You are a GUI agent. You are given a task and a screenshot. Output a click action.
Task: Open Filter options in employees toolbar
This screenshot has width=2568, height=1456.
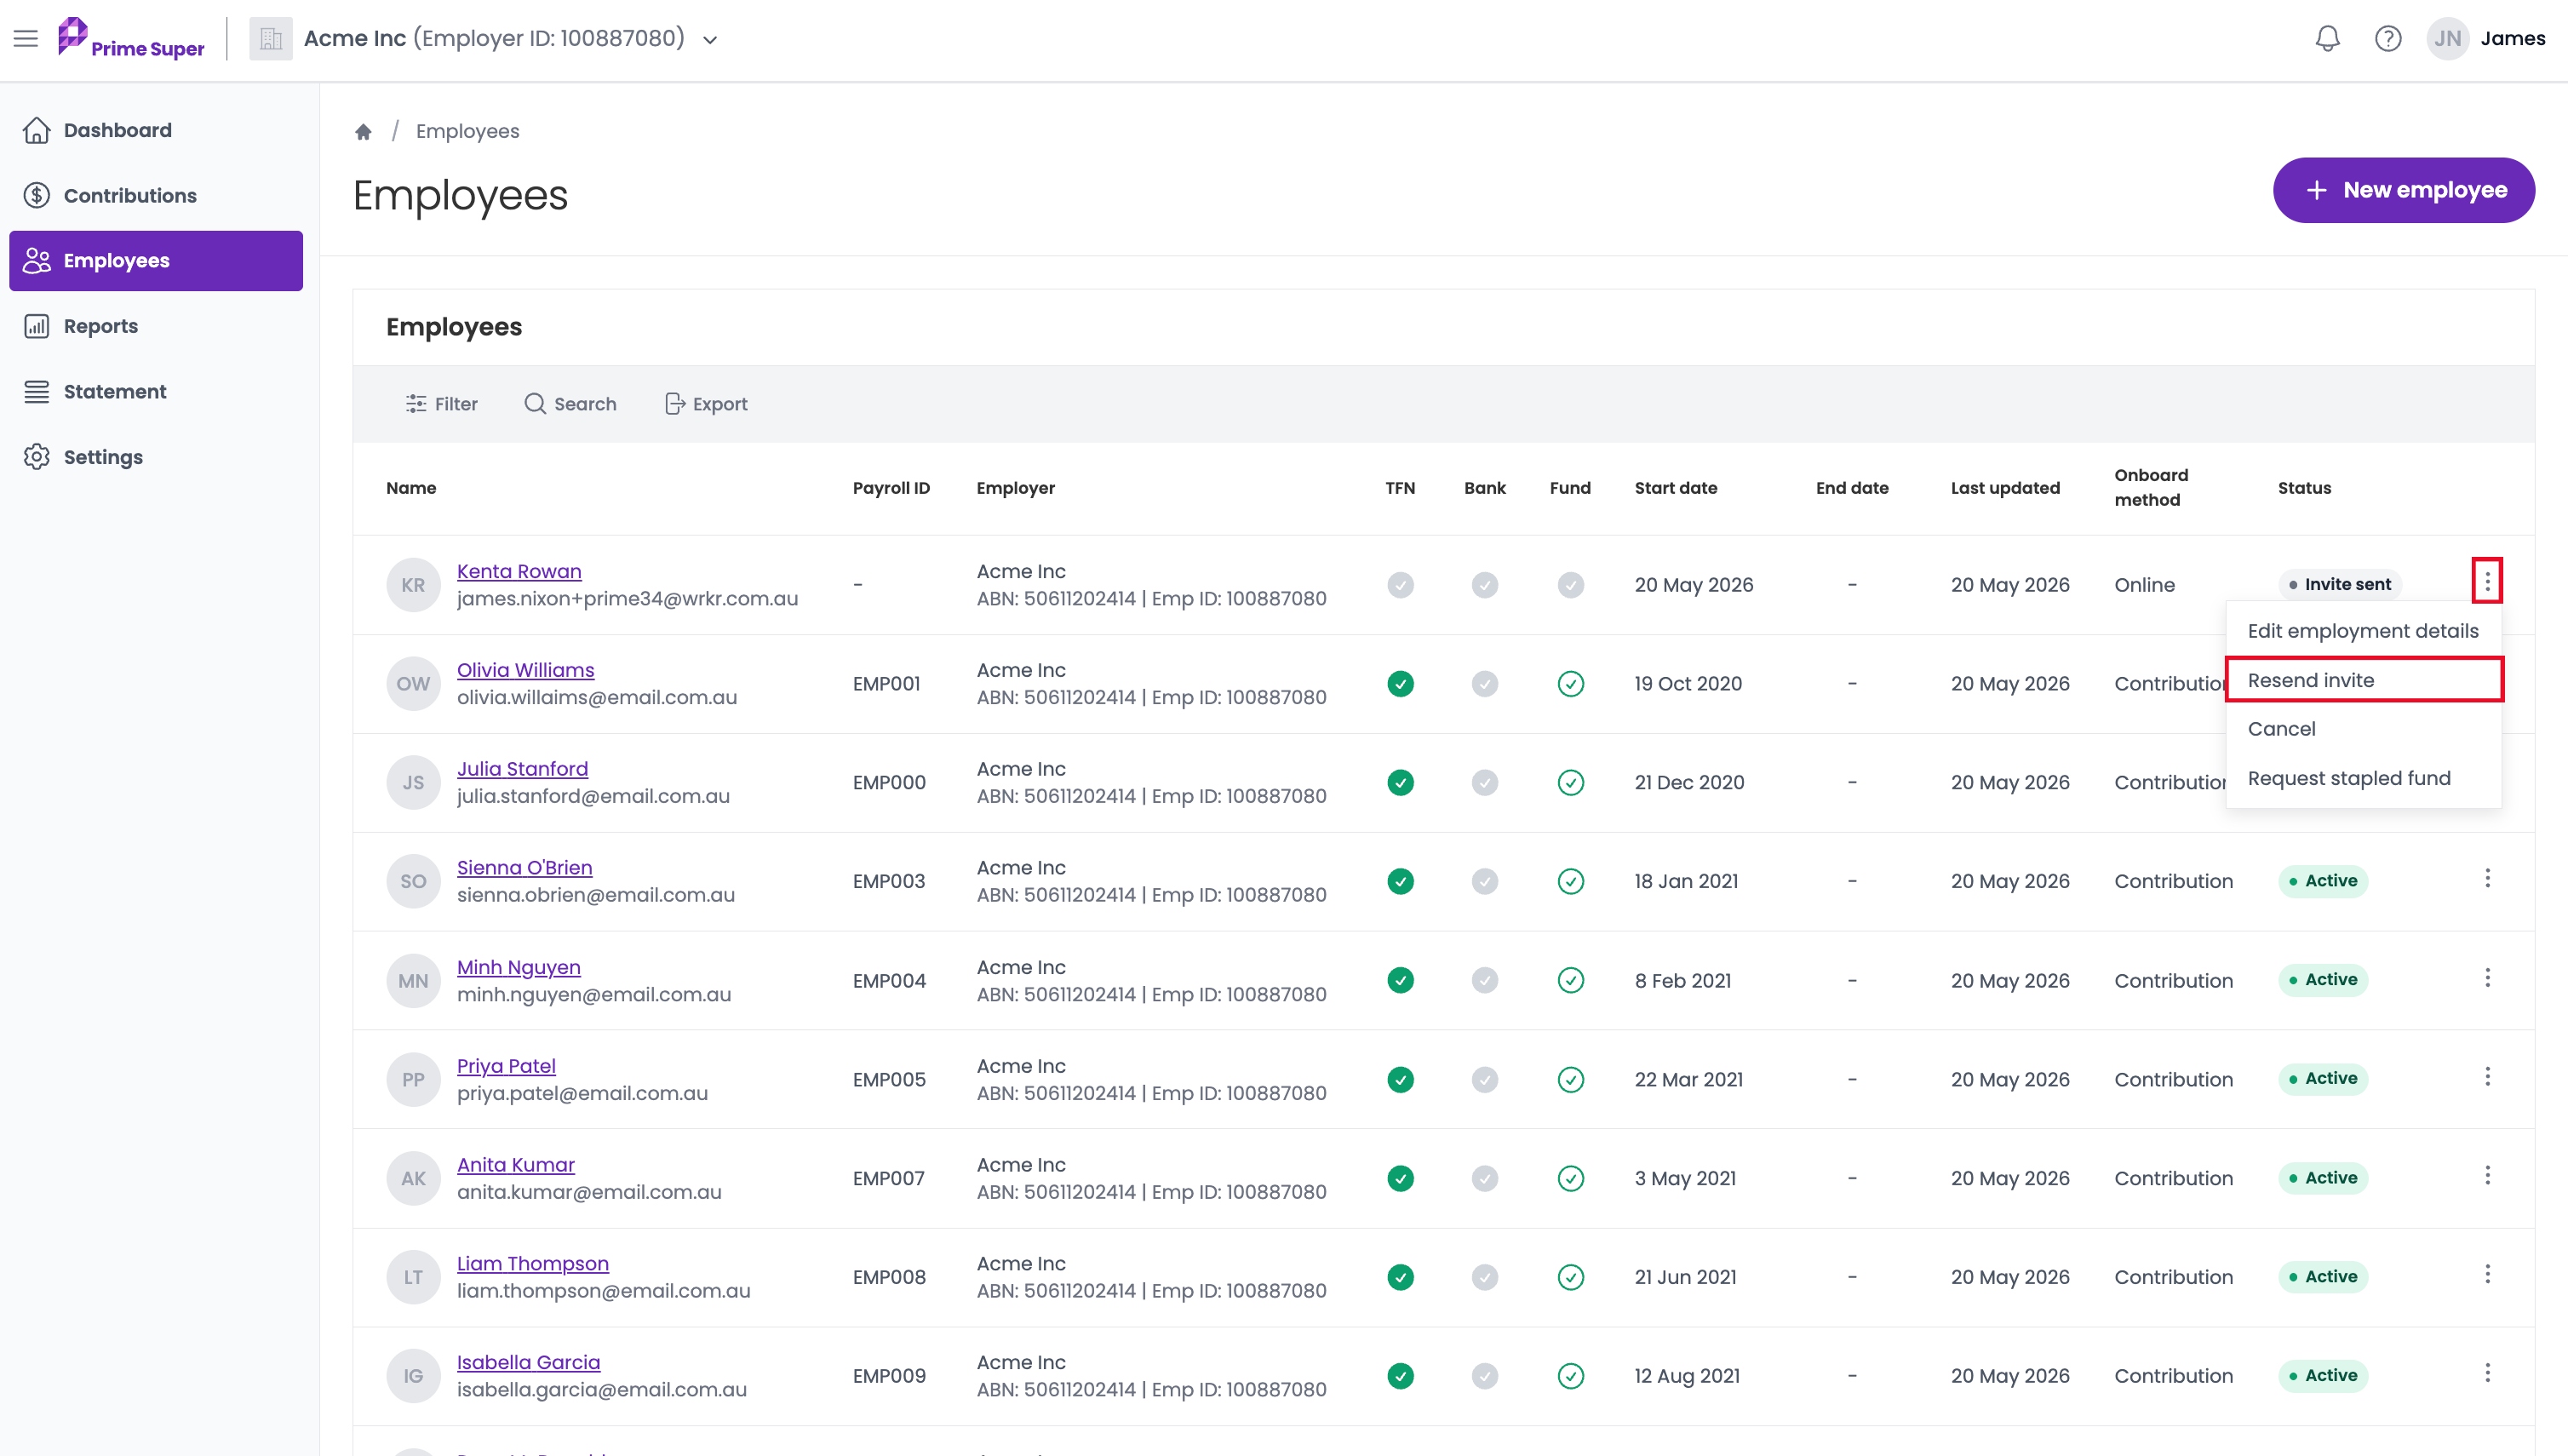(441, 404)
